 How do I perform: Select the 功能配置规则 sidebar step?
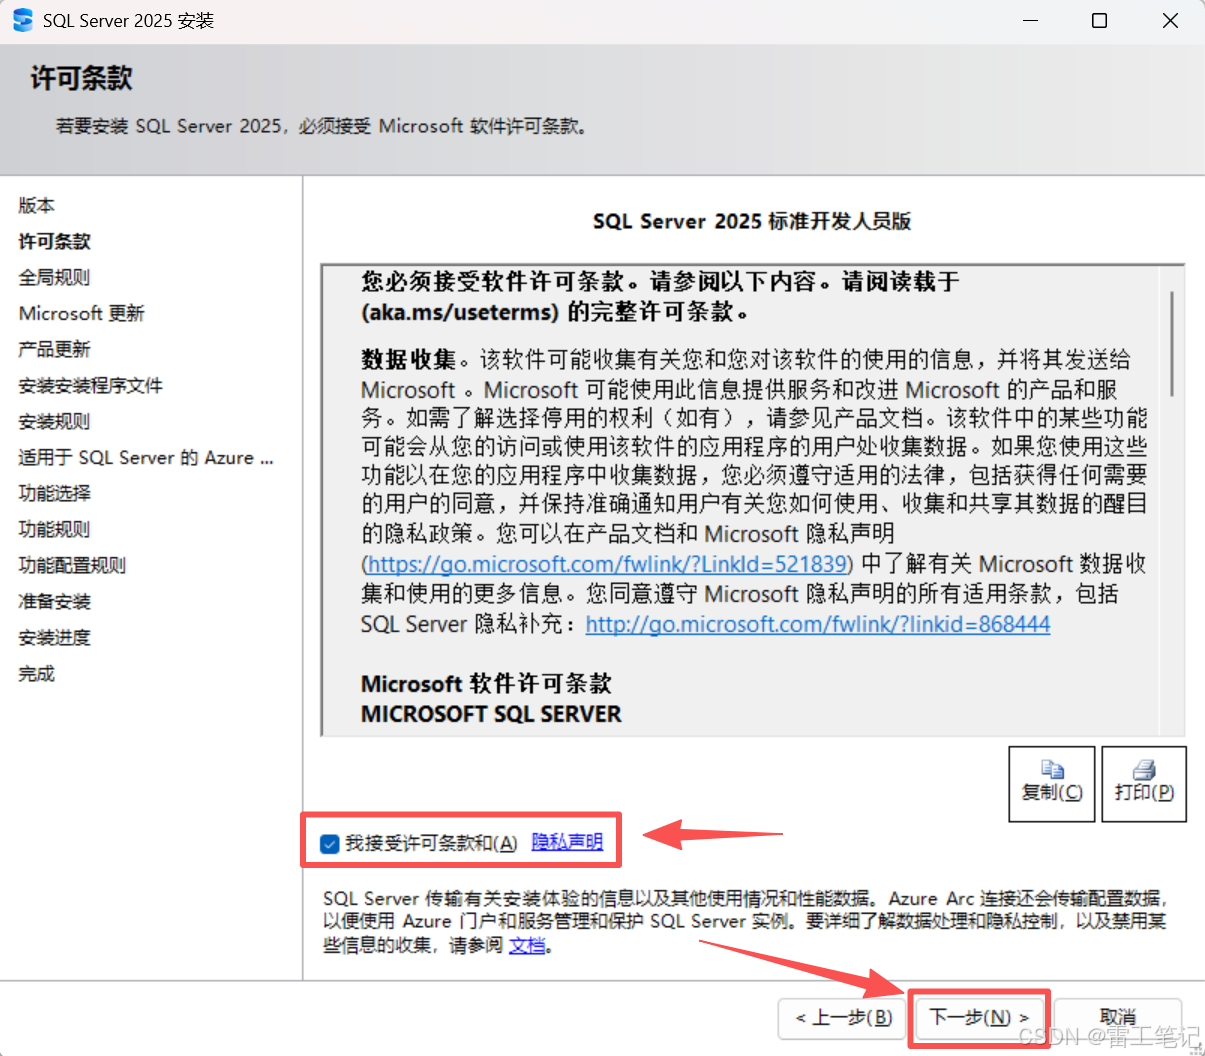(72, 565)
